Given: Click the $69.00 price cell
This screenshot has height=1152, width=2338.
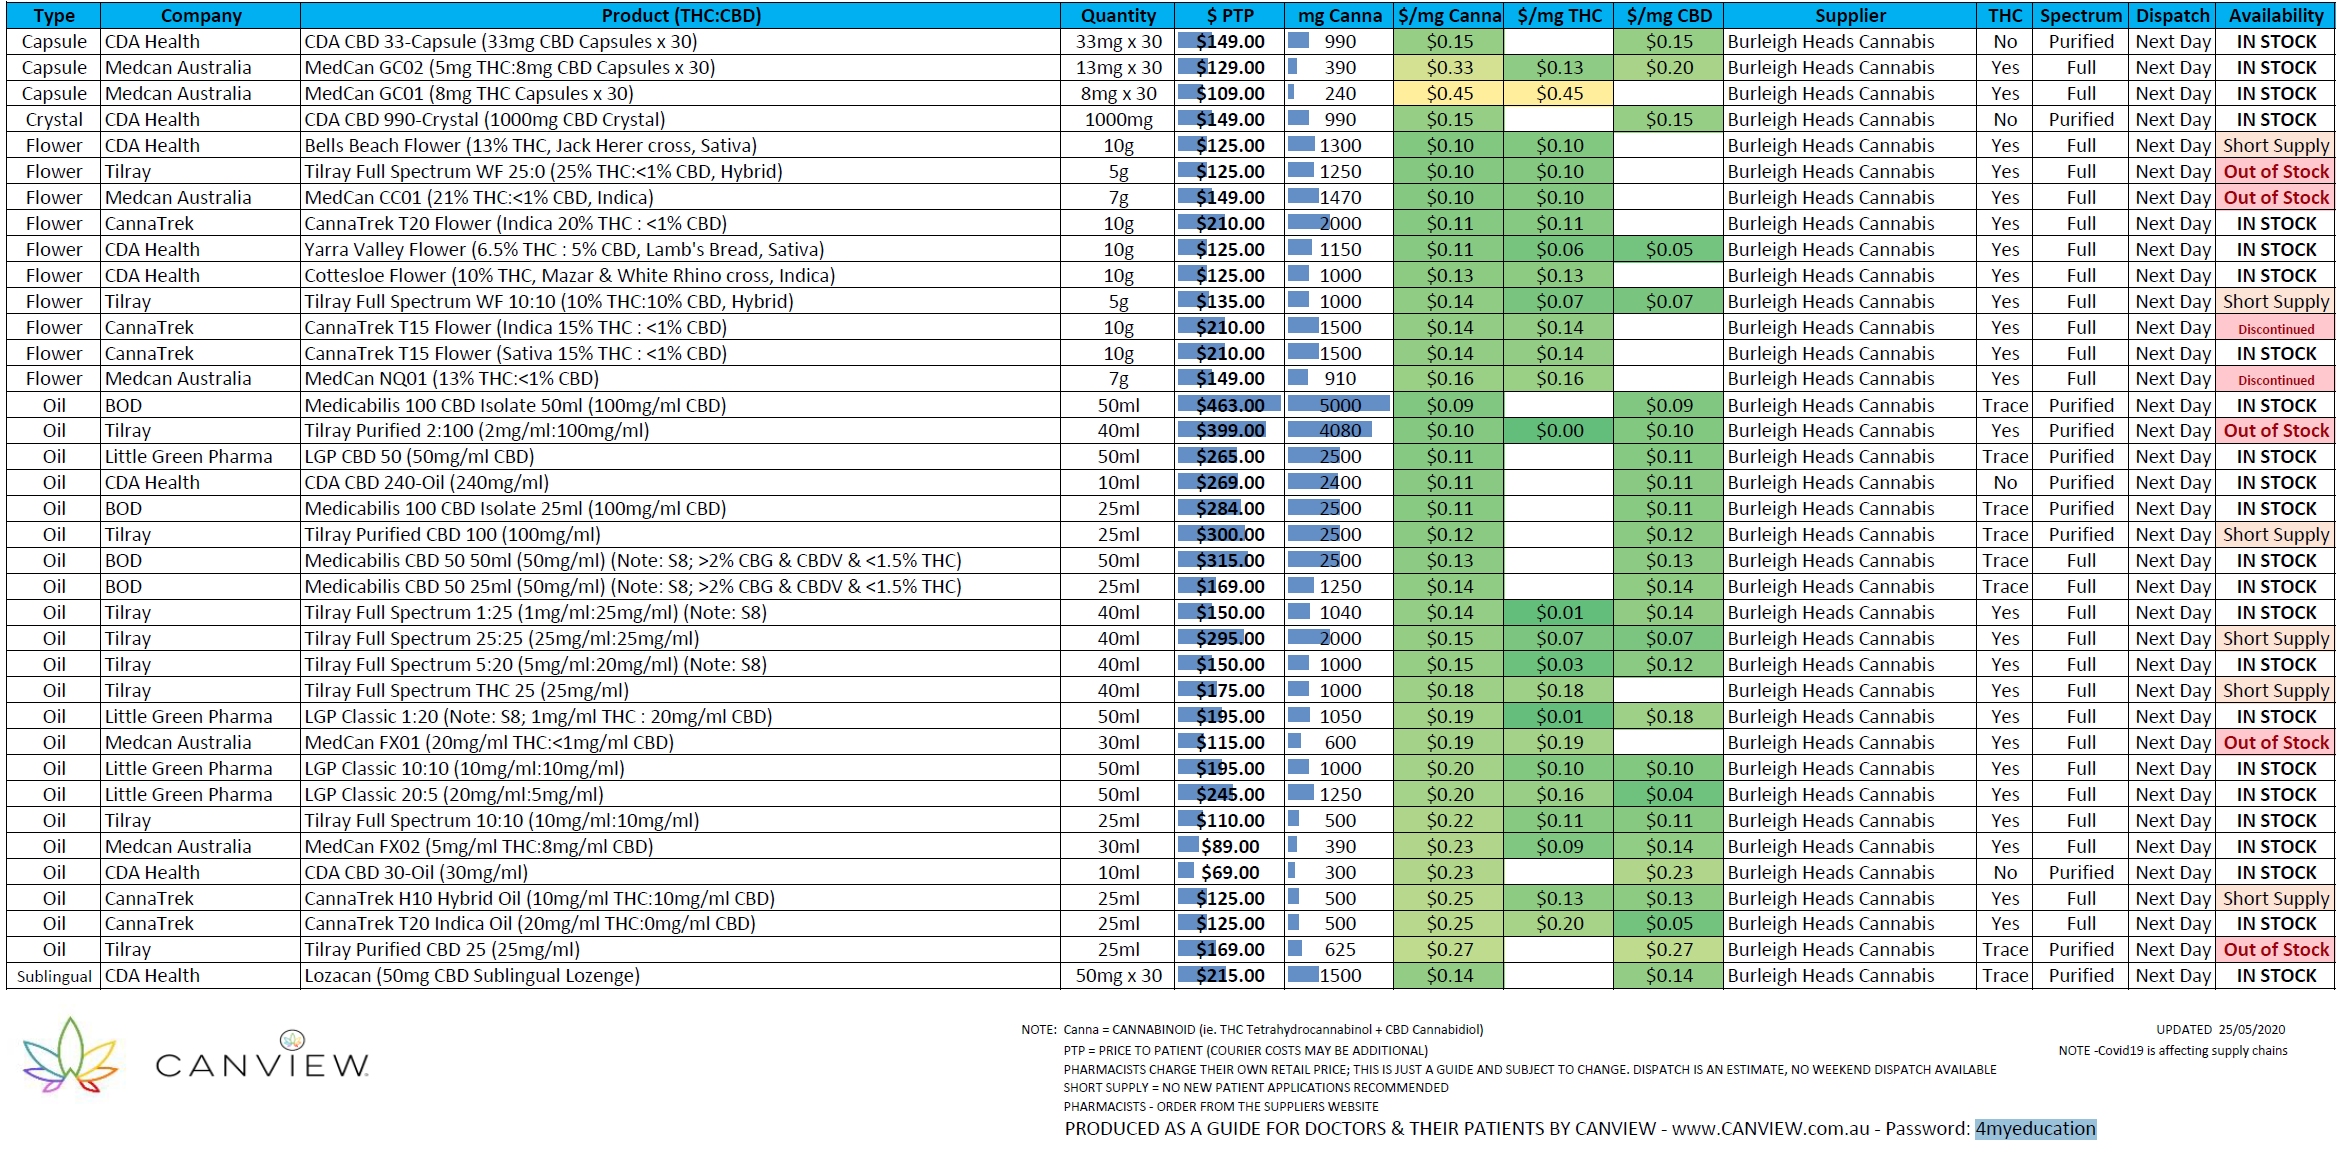Looking at the screenshot, I should tap(1230, 873).
